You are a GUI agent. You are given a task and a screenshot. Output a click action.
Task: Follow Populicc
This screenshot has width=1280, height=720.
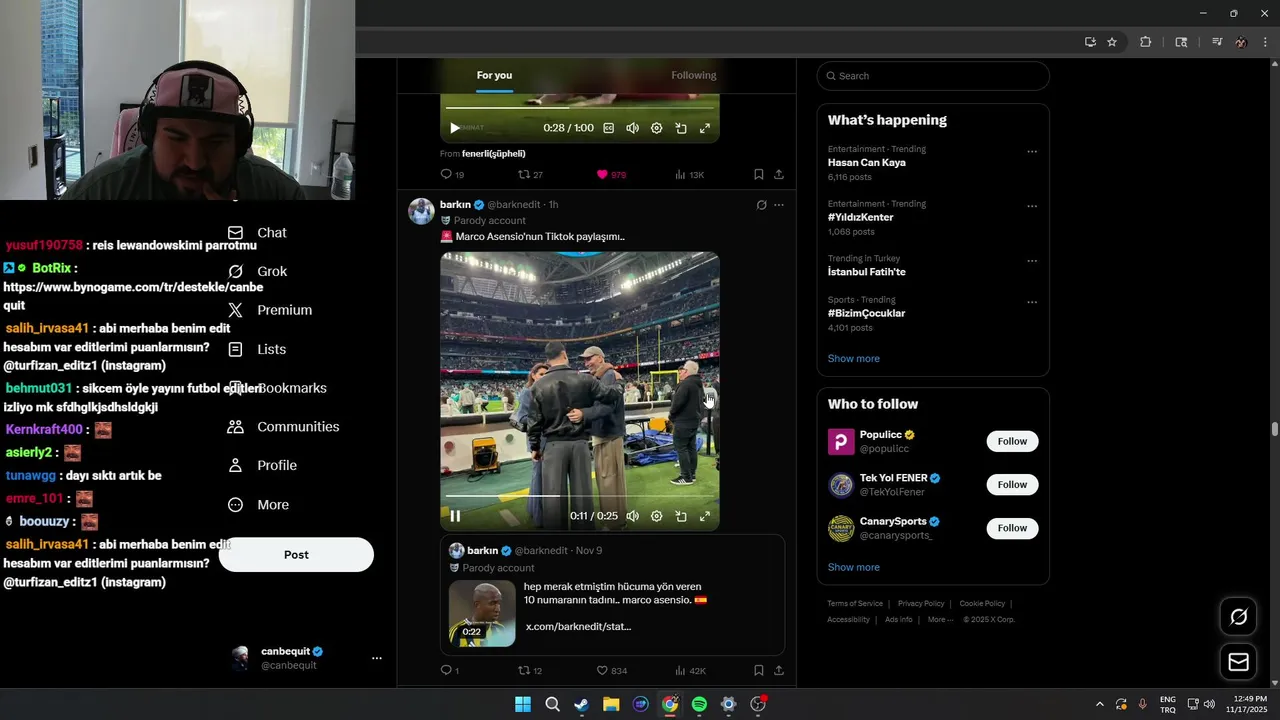click(x=1012, y=441)
